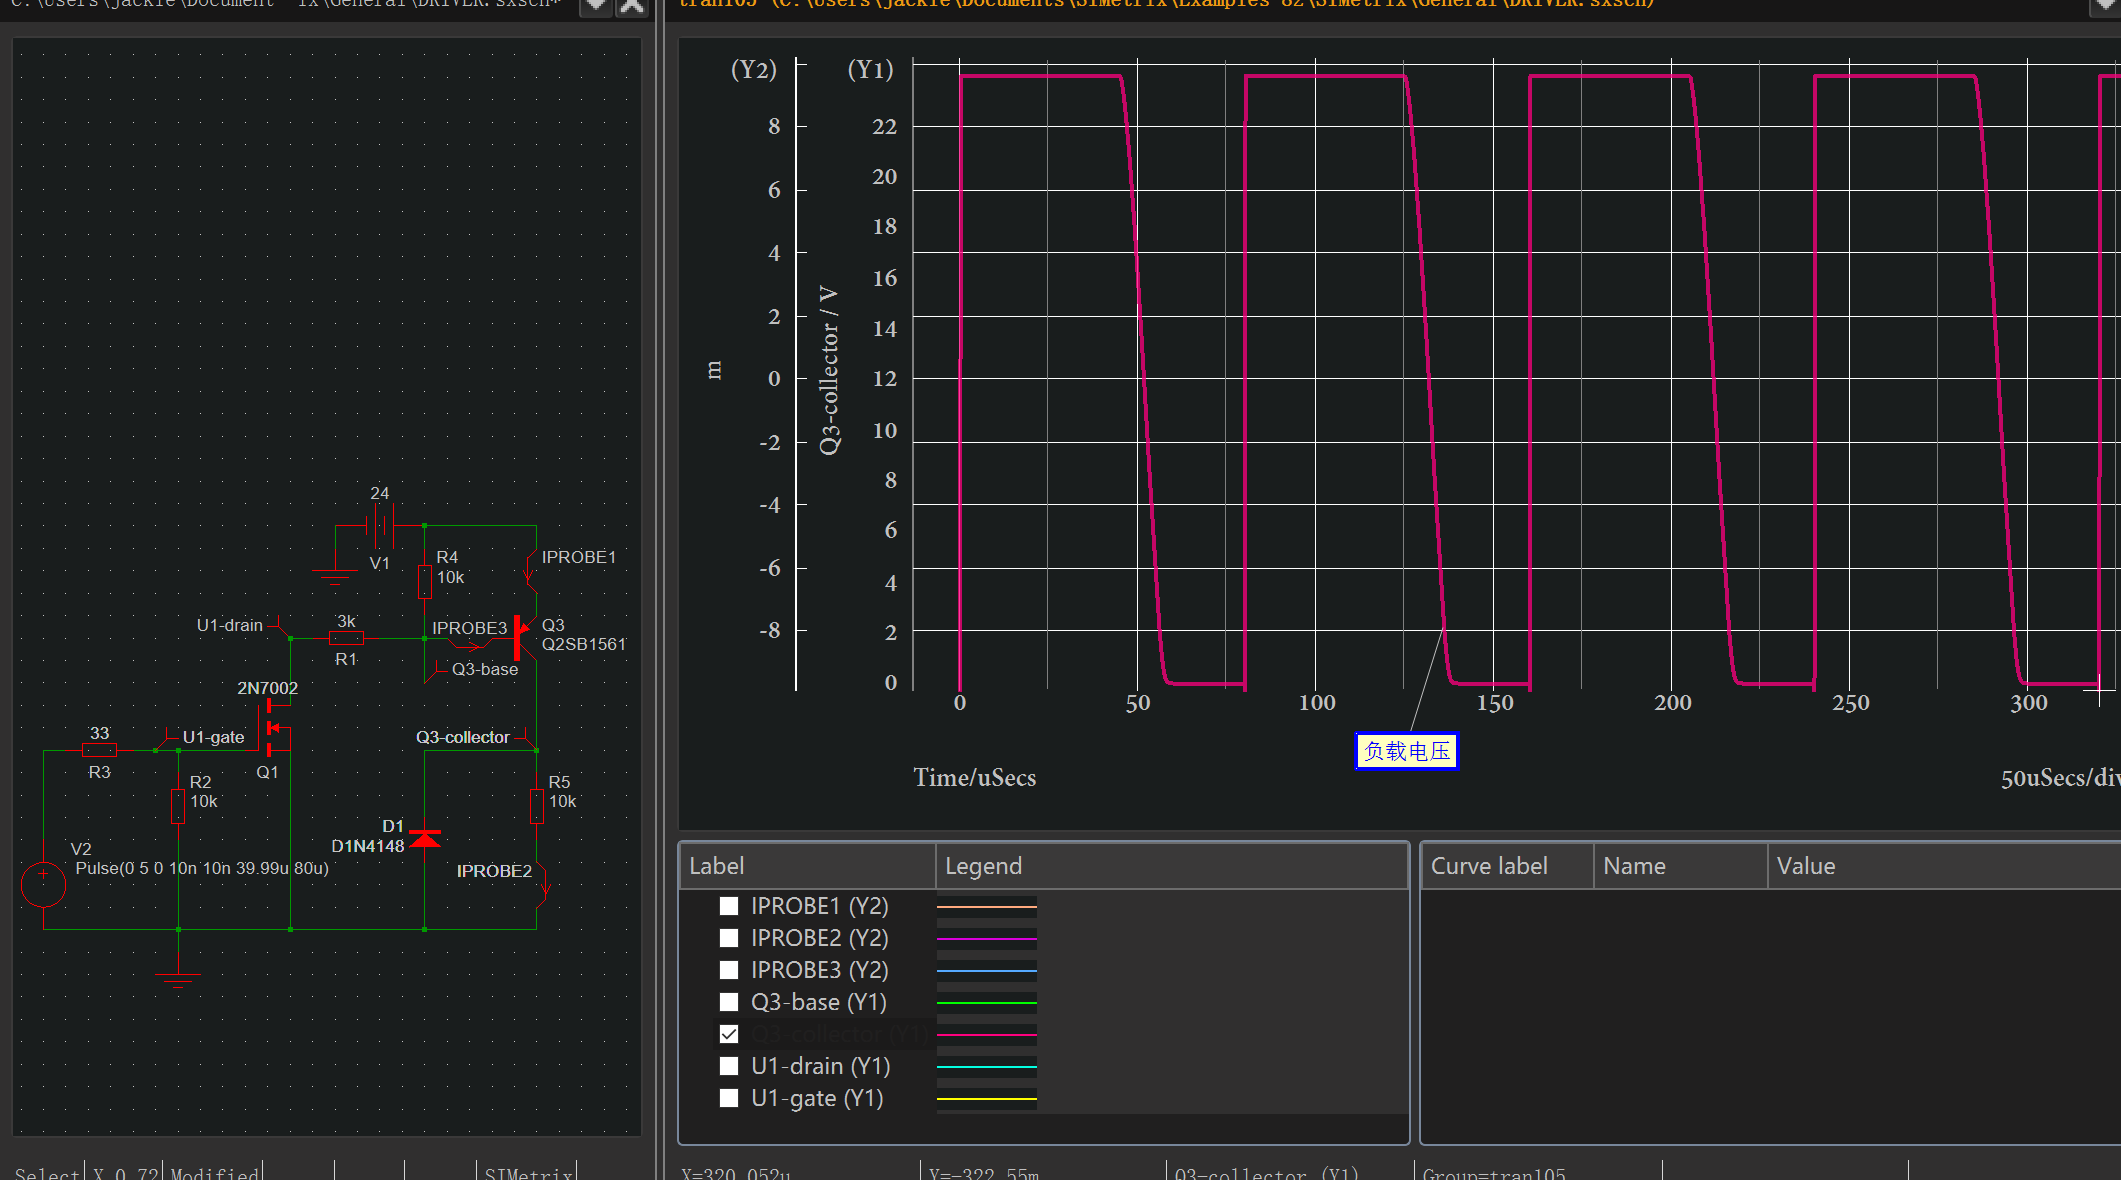Click the IPROBE2 current probe symbol

(542, 886)
